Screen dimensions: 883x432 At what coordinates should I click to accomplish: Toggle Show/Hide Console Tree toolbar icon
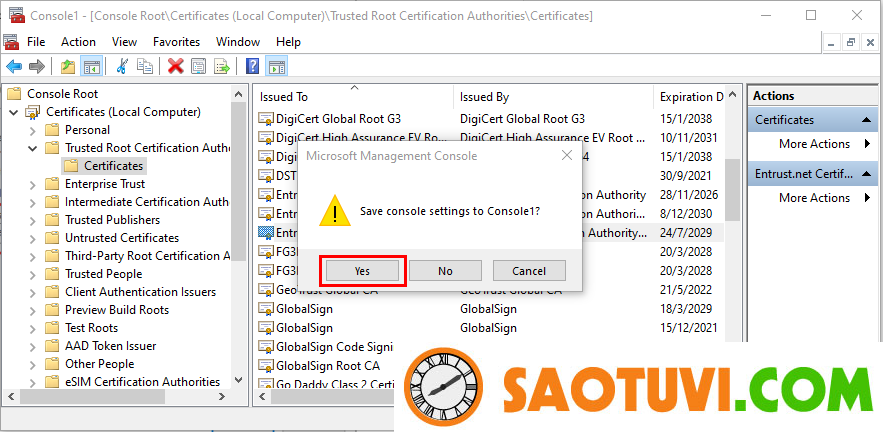tap(91, 67)
